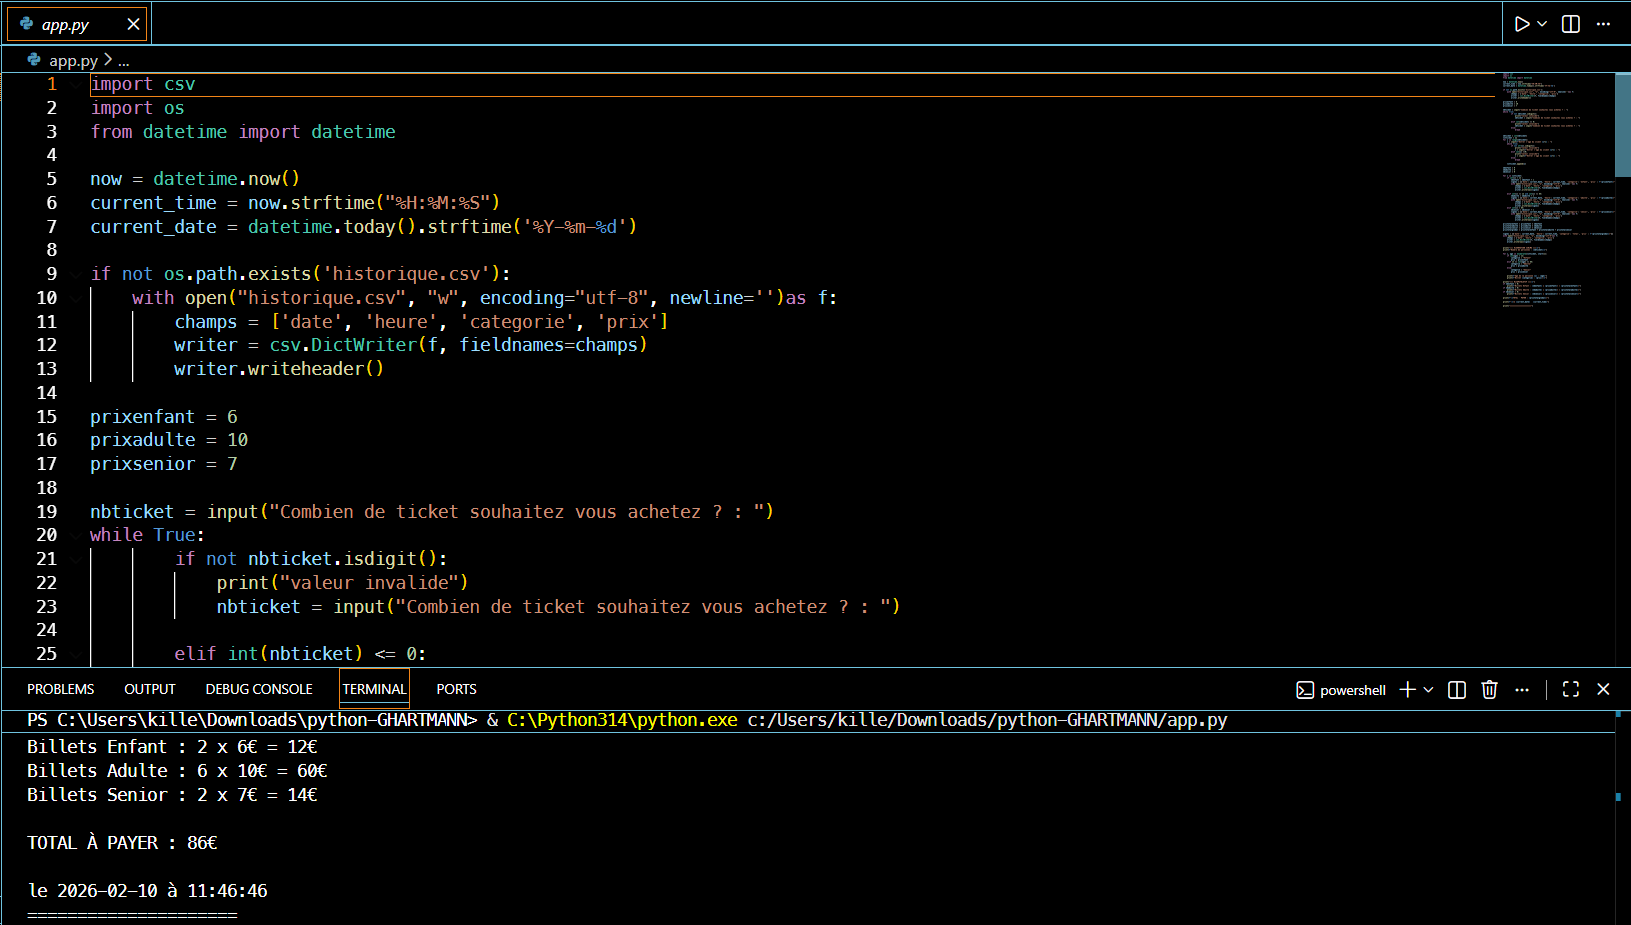Open the run options dropdown beside play
The width and height of the screenshot is (1631, 925).
coord(1542,24)
